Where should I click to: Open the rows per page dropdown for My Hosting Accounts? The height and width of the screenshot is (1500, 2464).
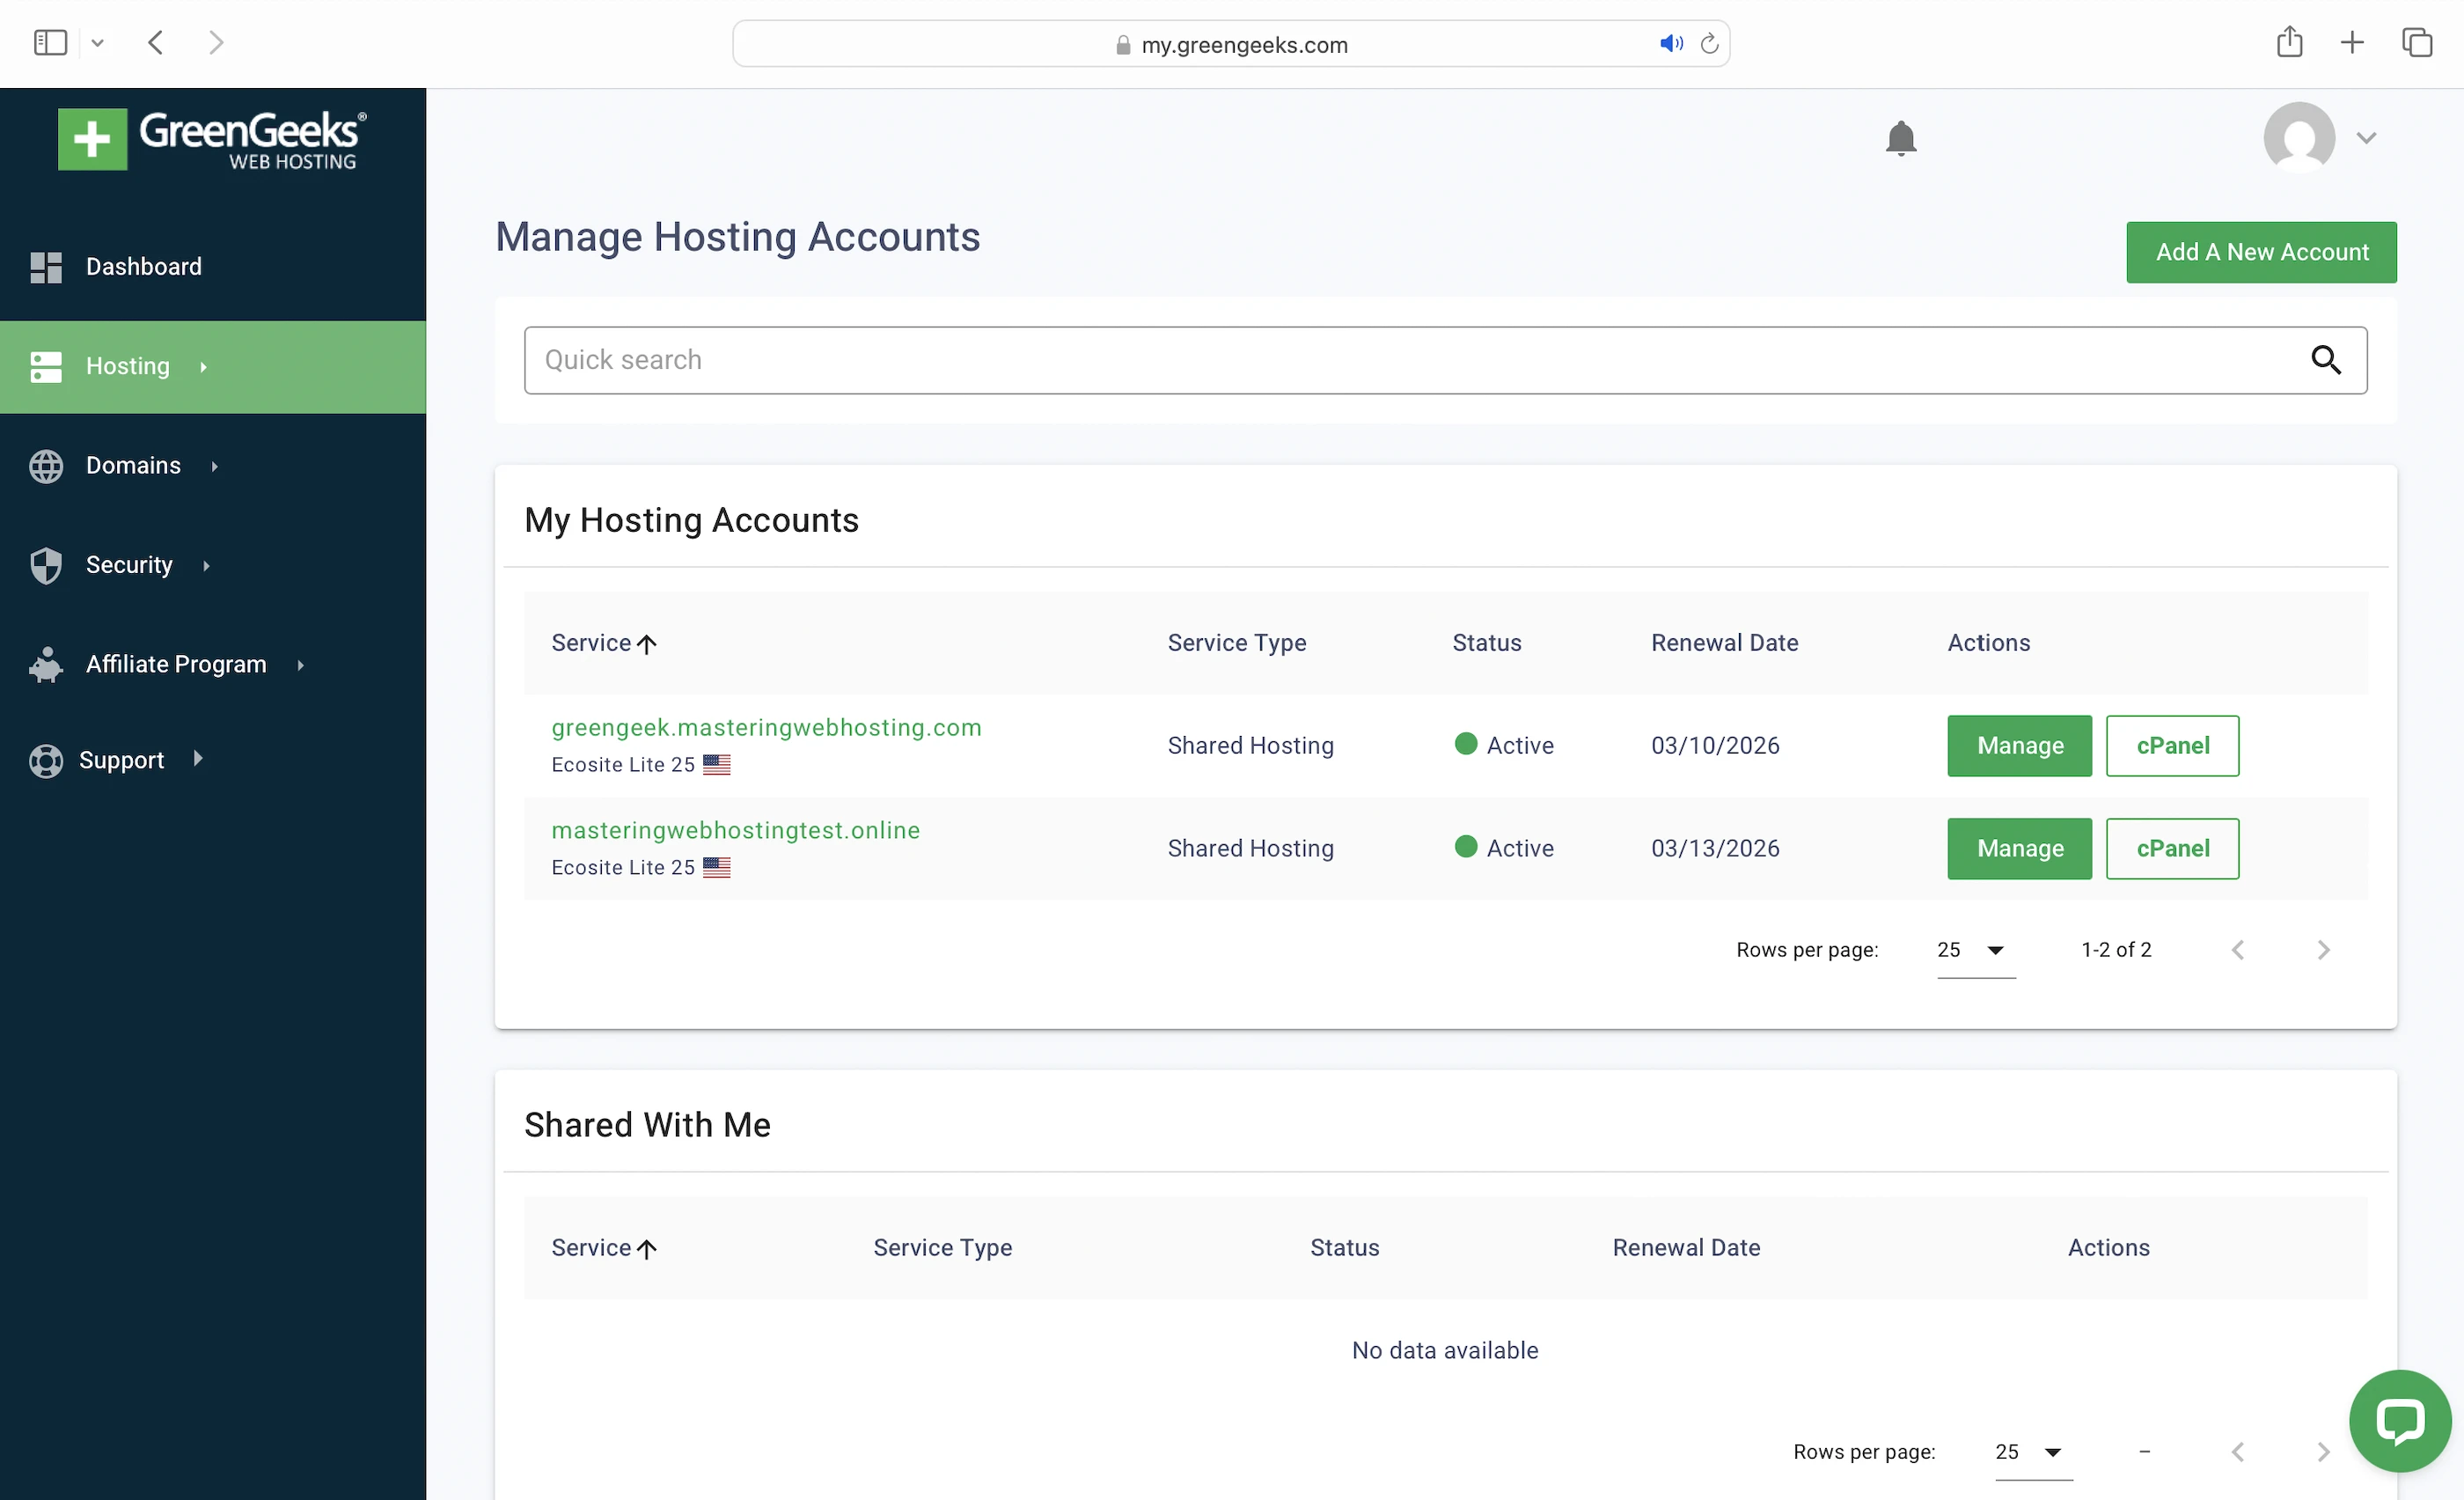1975,950
